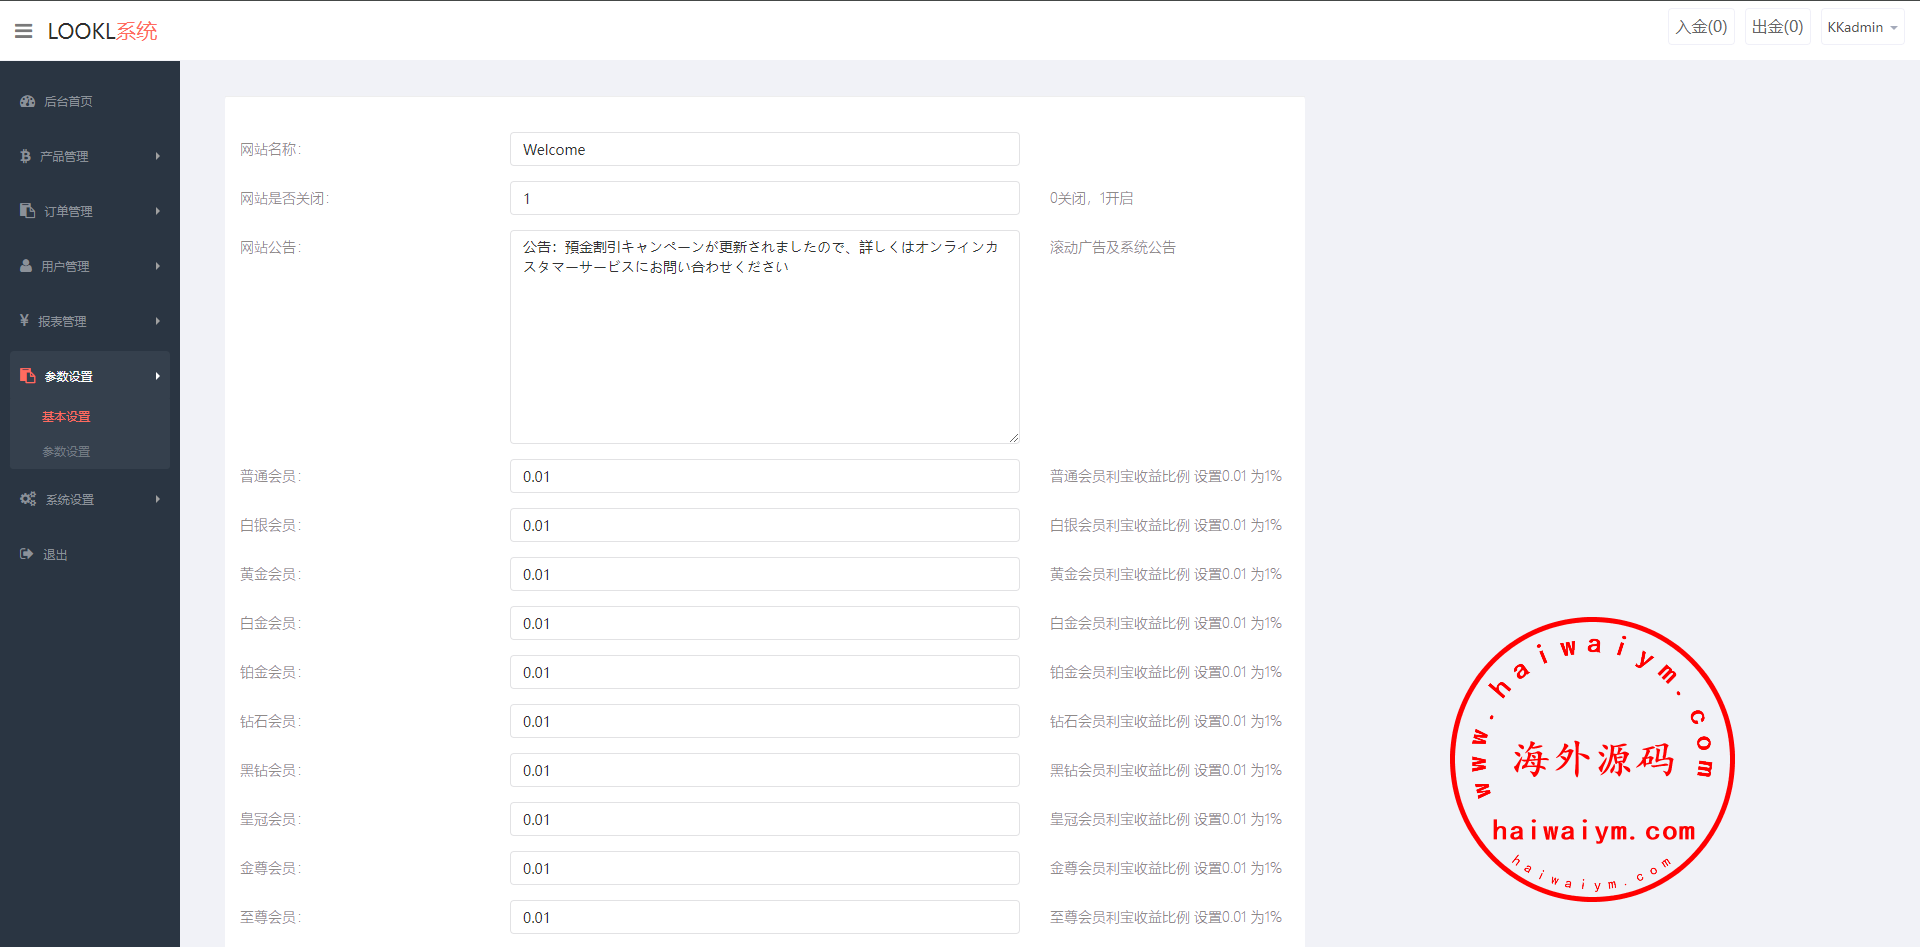Click the 退出 logout icon
This screenshot has height=947, width=1920.
click(27, 554)
